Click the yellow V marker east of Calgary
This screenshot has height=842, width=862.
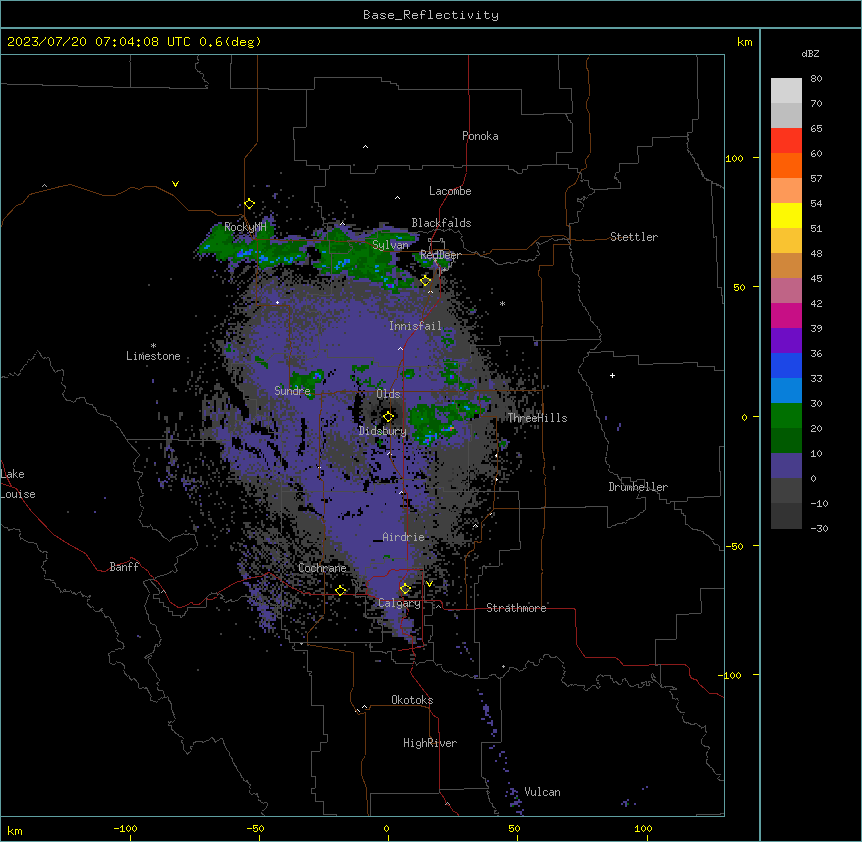pos(429,584)
